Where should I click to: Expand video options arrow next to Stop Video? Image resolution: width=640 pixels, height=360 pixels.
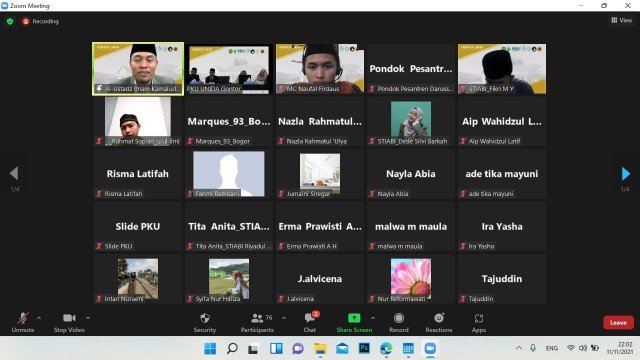coord(88,318)
